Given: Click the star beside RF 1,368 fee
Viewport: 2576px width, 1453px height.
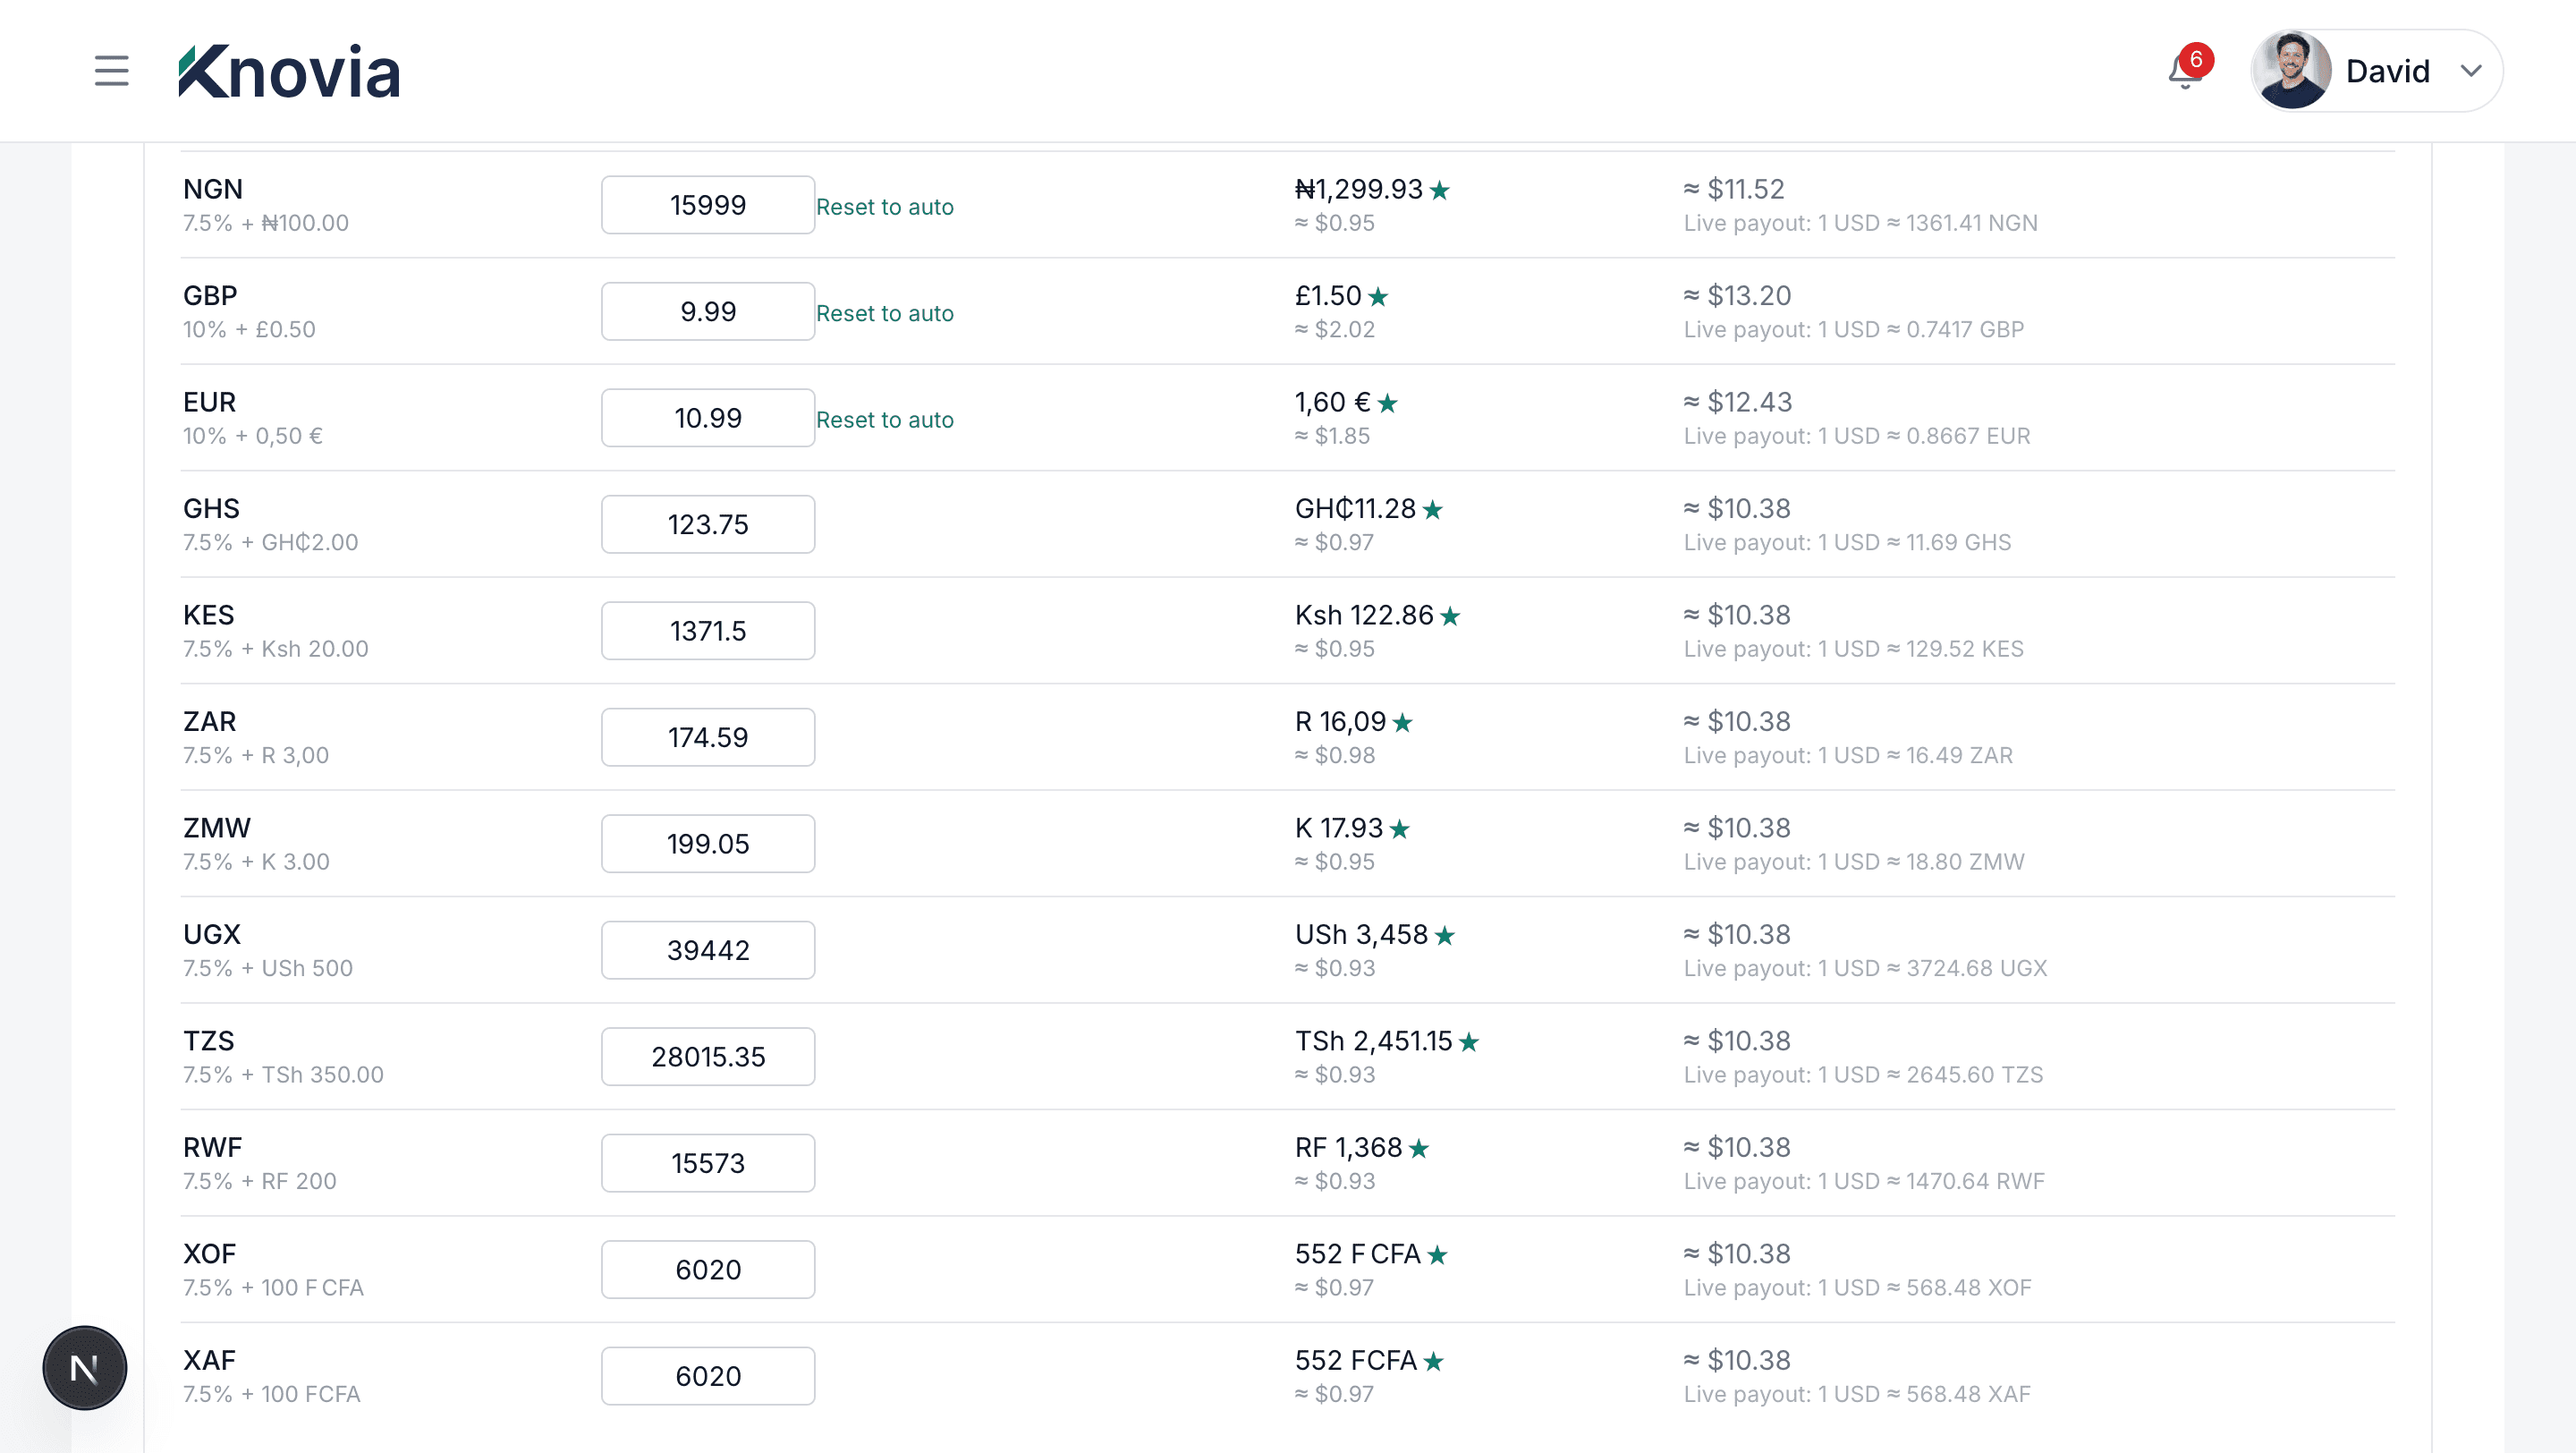Looking at the screenshot, I should coord(1418,1148).
